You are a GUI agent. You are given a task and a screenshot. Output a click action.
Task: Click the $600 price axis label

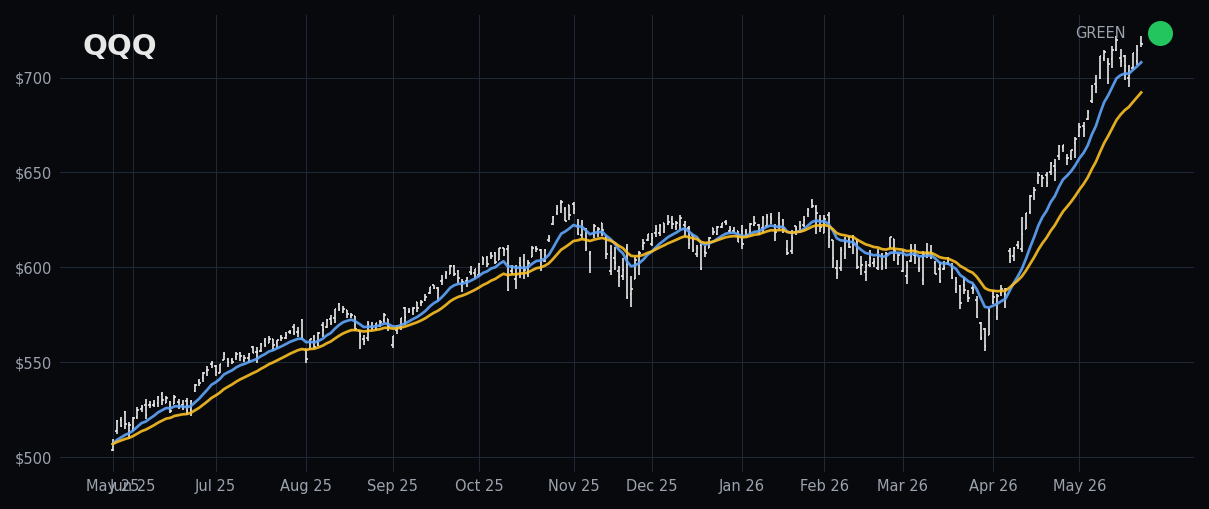[x=32, y=268]
